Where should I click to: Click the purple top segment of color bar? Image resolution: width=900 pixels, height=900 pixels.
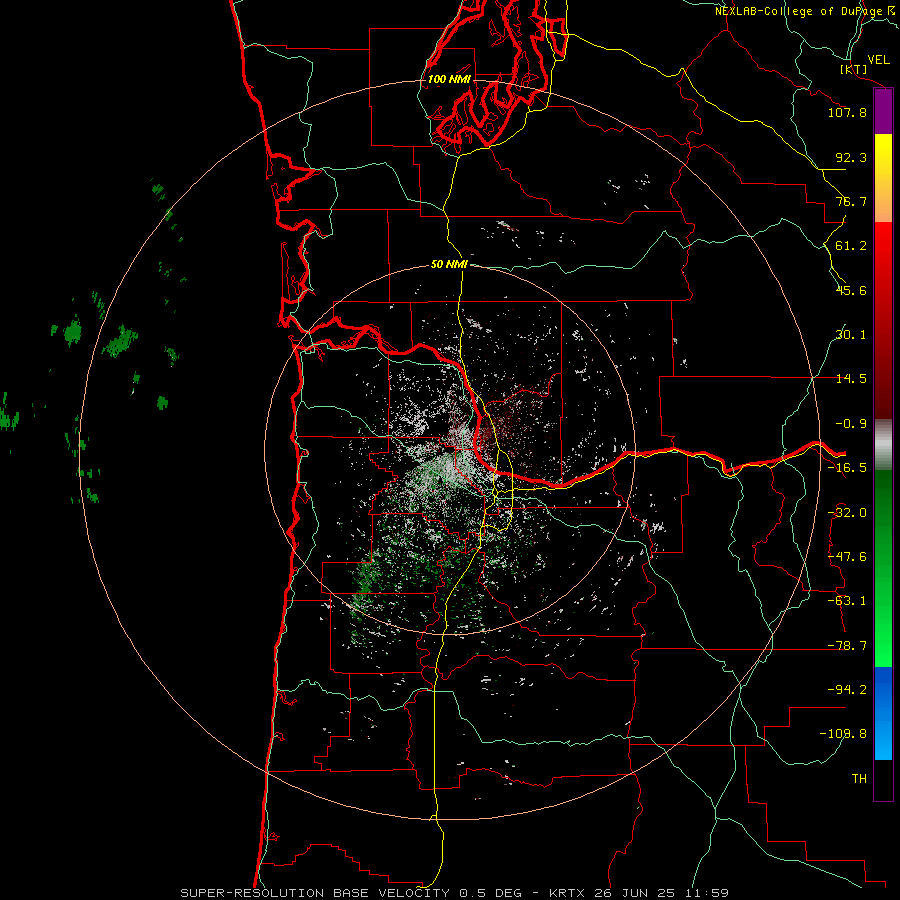(x=883, y=112)
